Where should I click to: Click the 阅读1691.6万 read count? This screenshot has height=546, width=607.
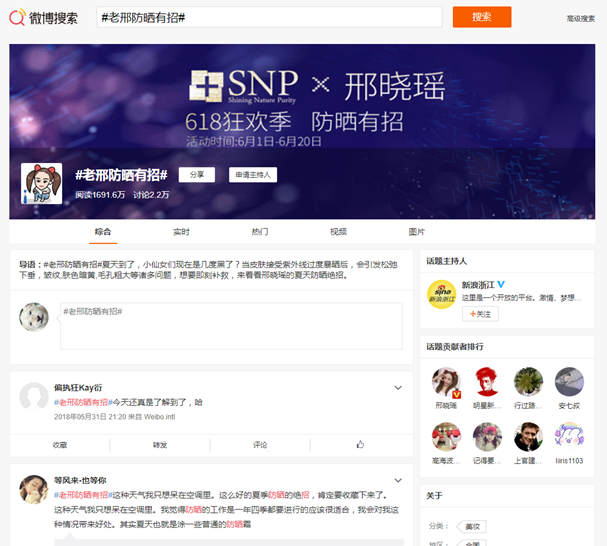click(100, 195)
